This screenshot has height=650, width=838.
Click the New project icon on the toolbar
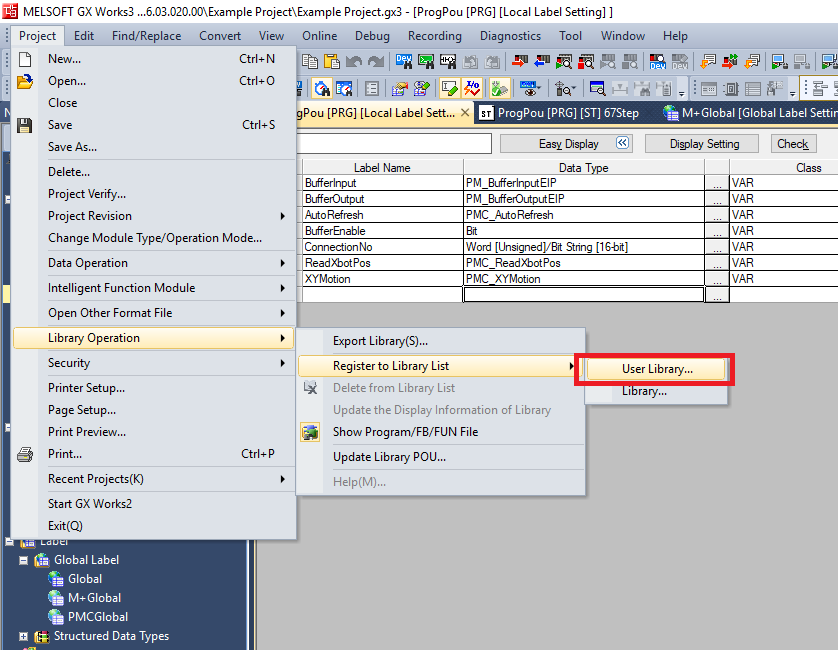click(x=22, y=58)
